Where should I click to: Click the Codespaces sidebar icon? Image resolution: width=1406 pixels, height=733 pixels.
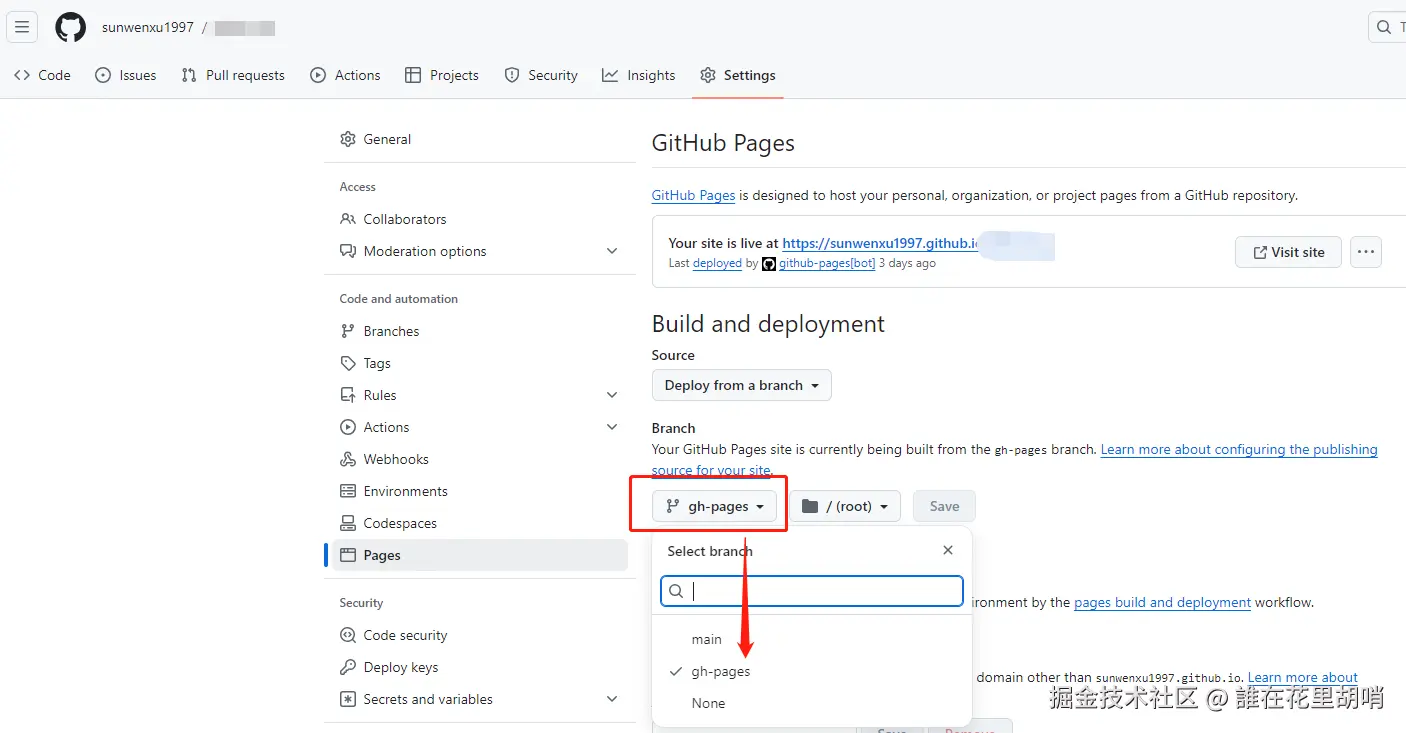point(348,523)
